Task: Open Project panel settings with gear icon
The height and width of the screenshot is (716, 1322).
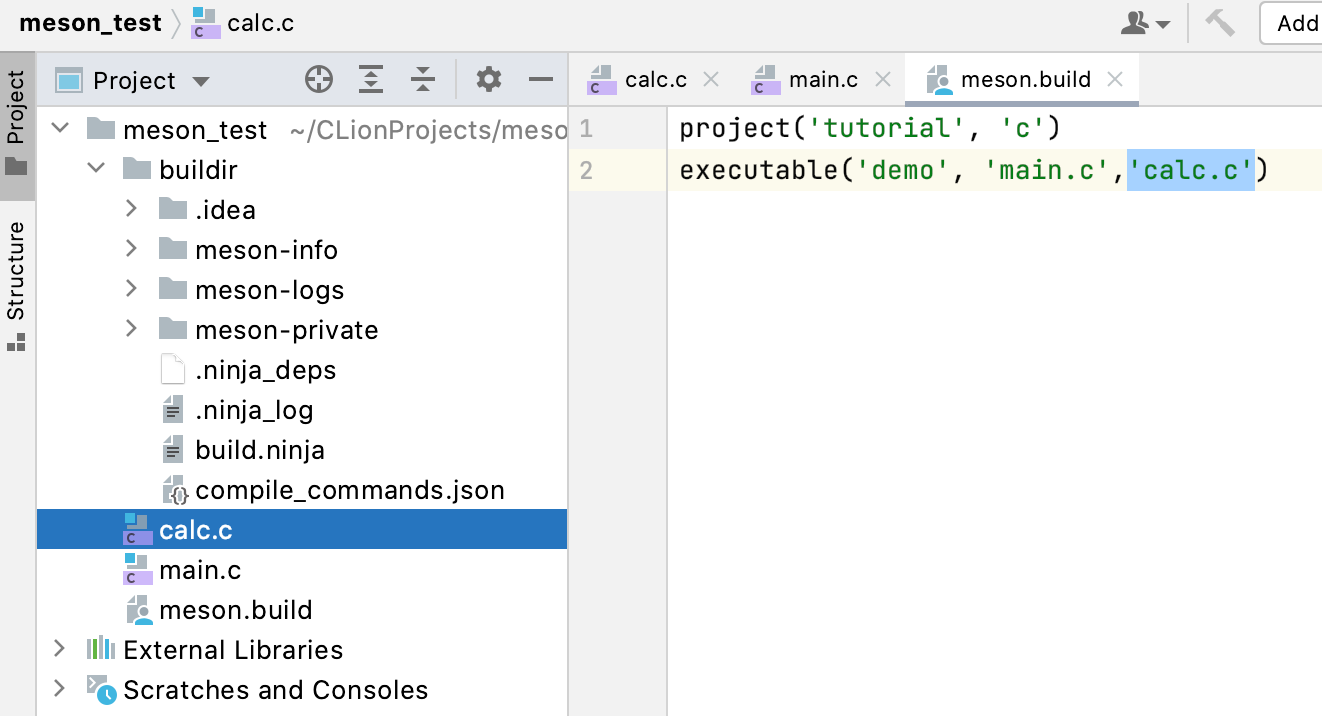Action: click(488, 79)
